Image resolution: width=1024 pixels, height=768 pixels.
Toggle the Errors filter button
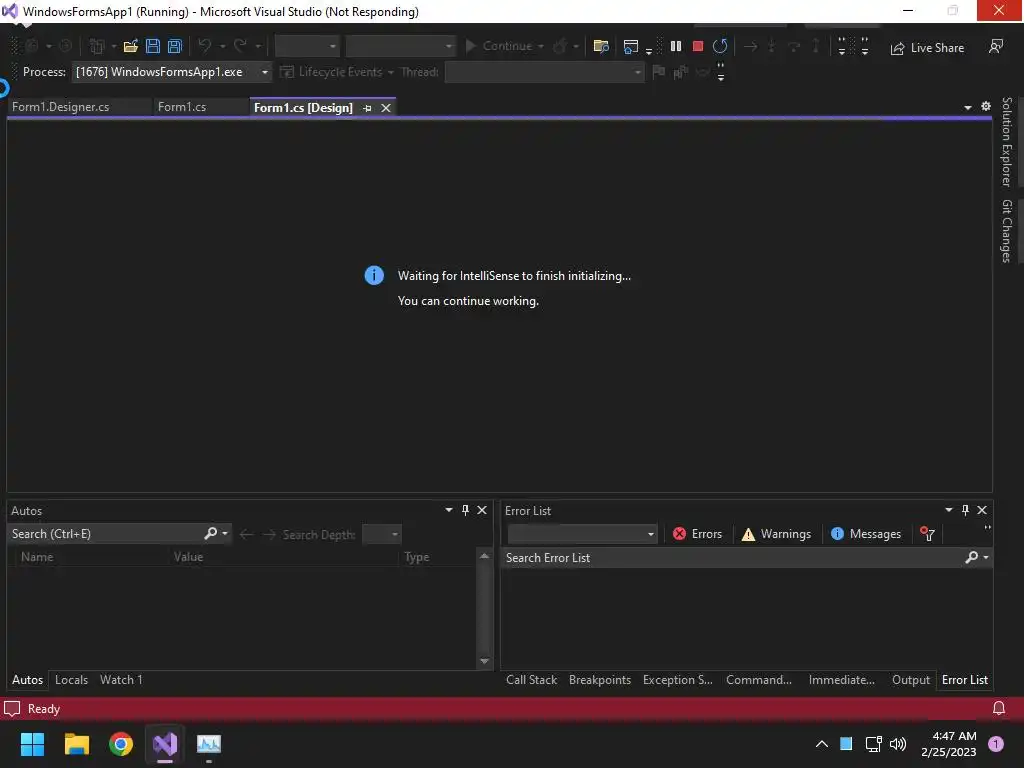pyautogui.click(x=697, y=534)
